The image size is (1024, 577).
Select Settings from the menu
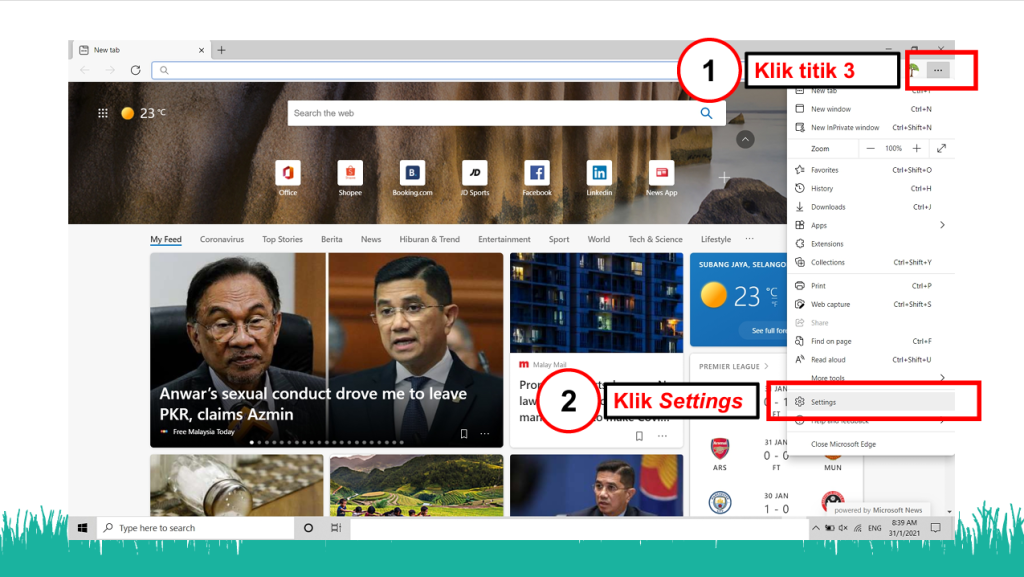(823, 402)
